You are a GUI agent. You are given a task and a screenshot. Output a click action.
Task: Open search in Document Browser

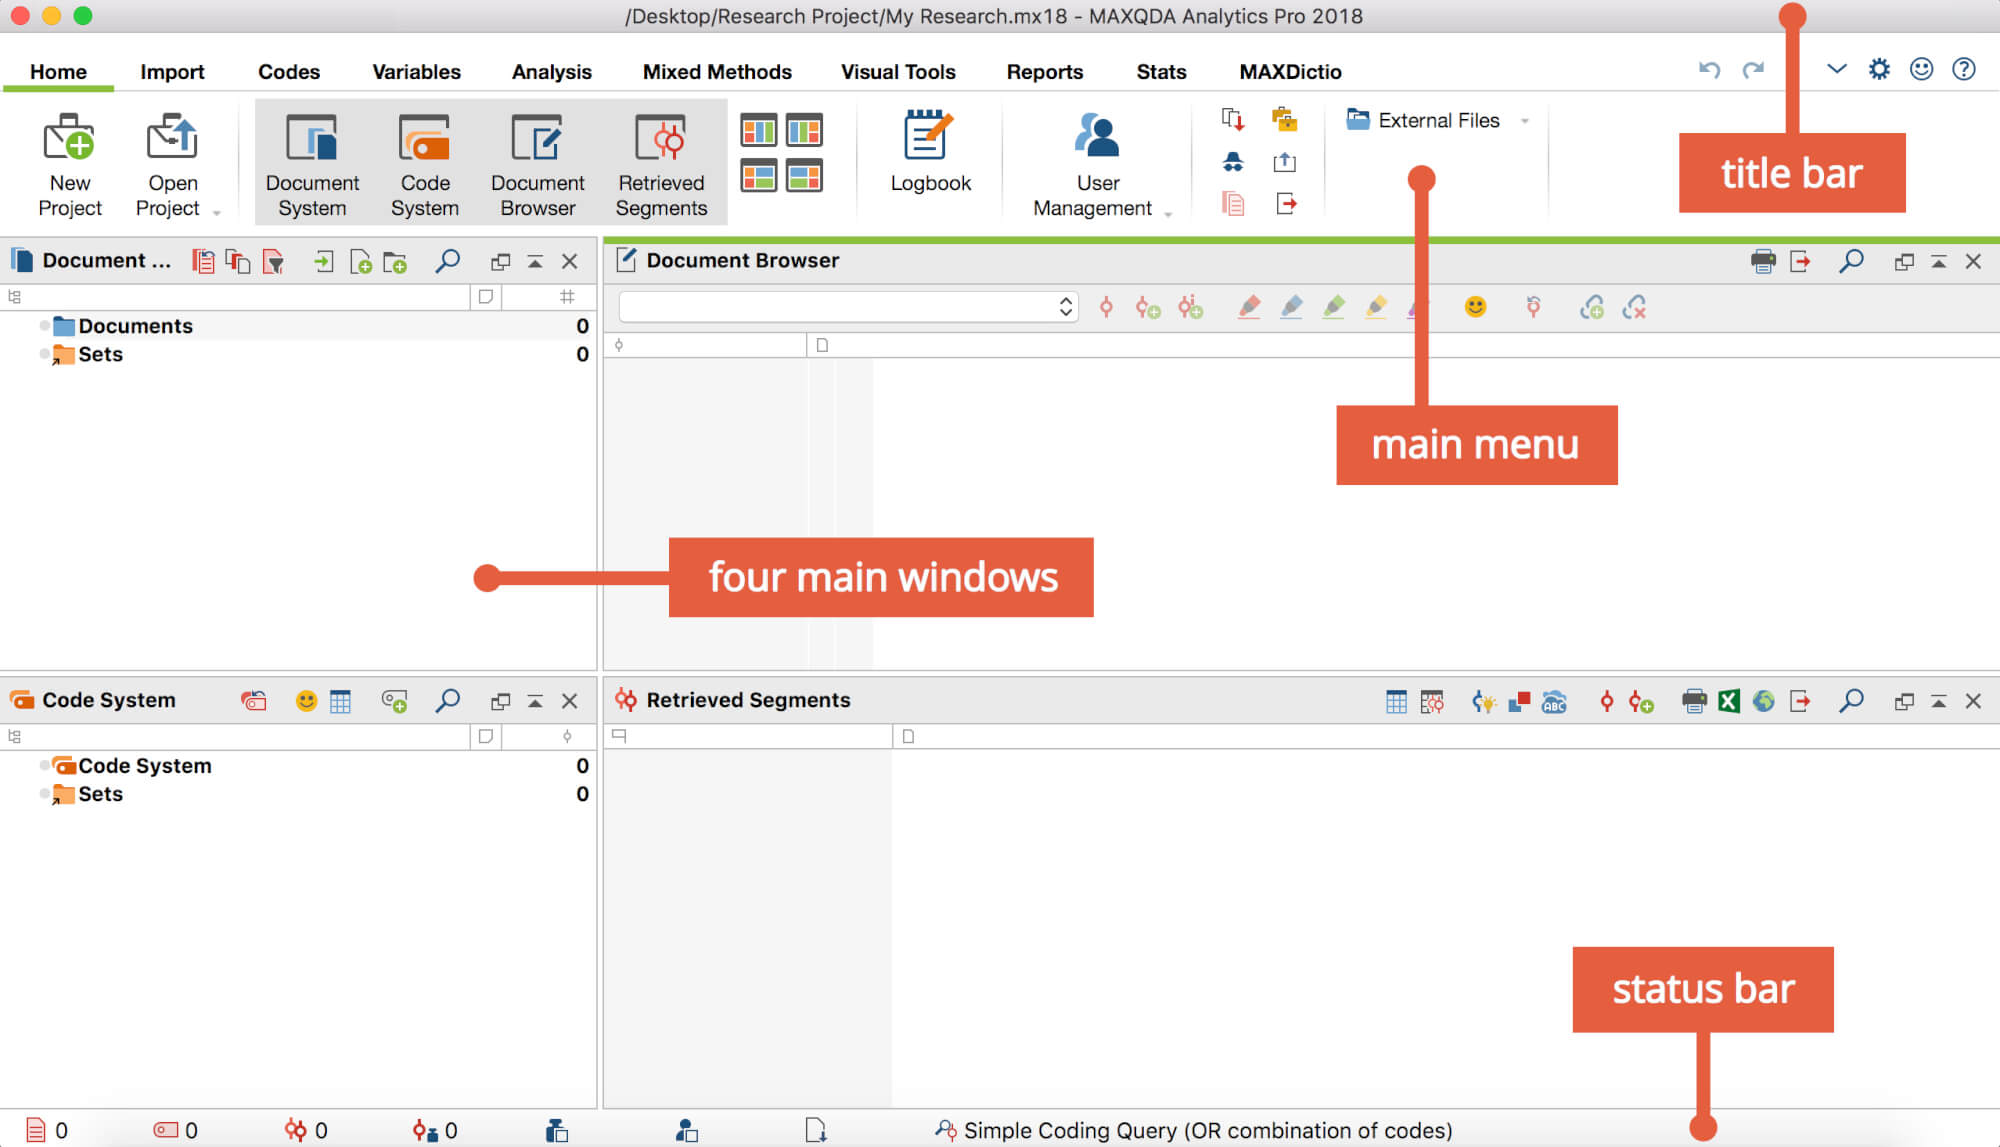tap(1851, 261)
